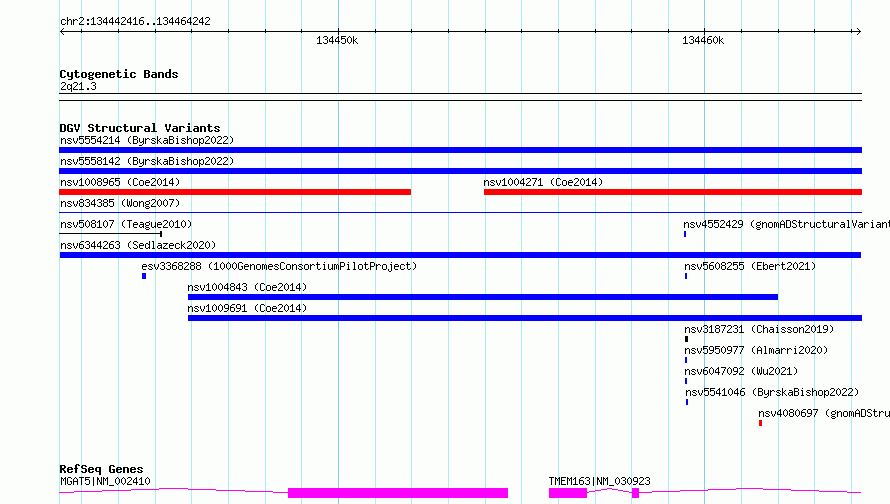The image size is (890, 504).
Task: Click the left arrow of the ruler
Action: coord(62,31)
